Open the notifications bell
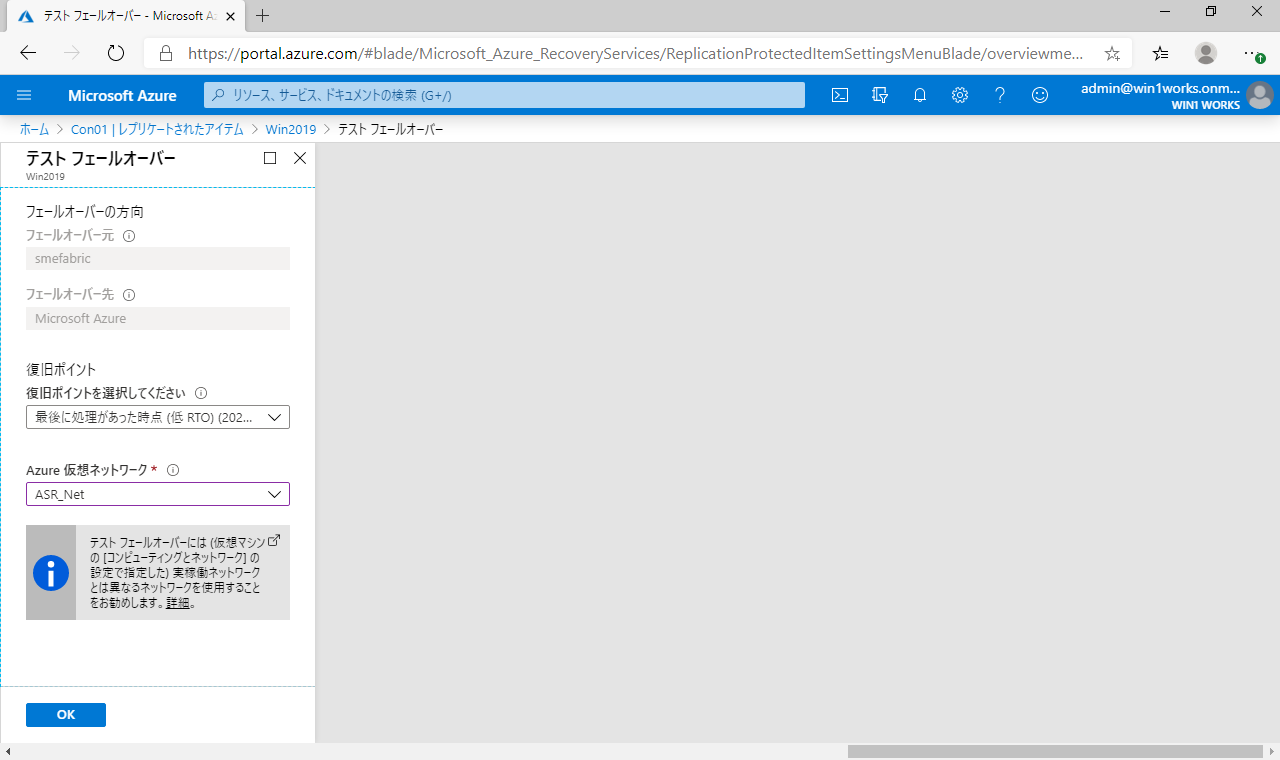Screen dimensions: 1280x760 tap(920, 95)
